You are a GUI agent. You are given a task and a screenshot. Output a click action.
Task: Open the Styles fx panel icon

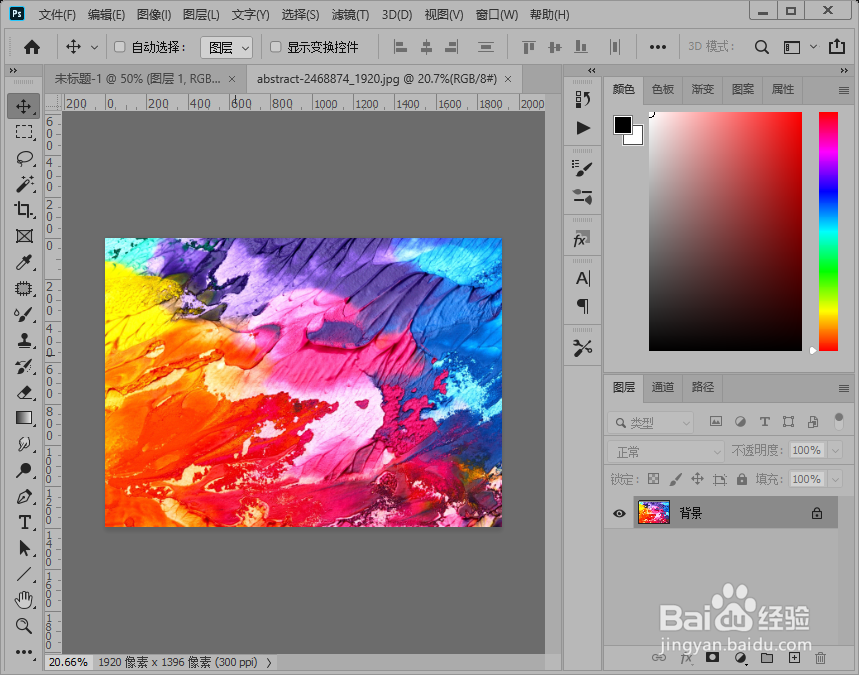pyautogui.click(x=582, y=239)
